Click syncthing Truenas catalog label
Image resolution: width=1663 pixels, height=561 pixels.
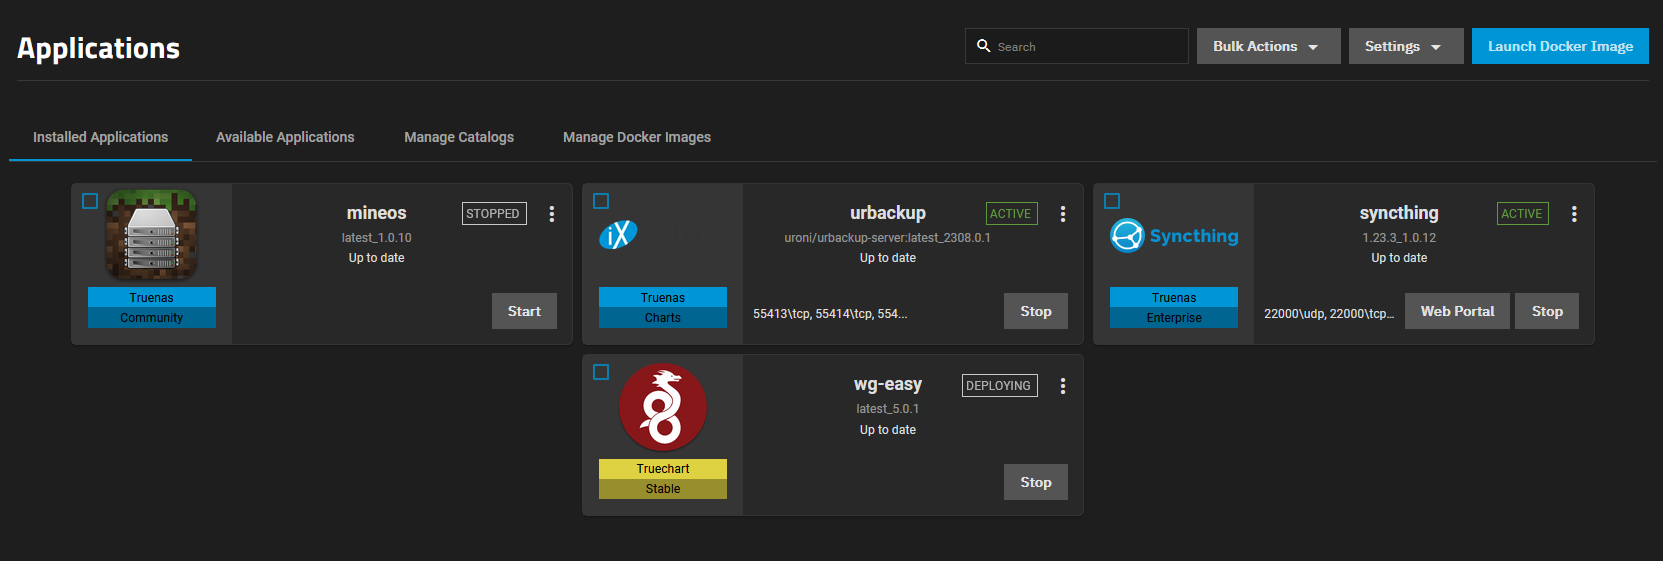1174,297
